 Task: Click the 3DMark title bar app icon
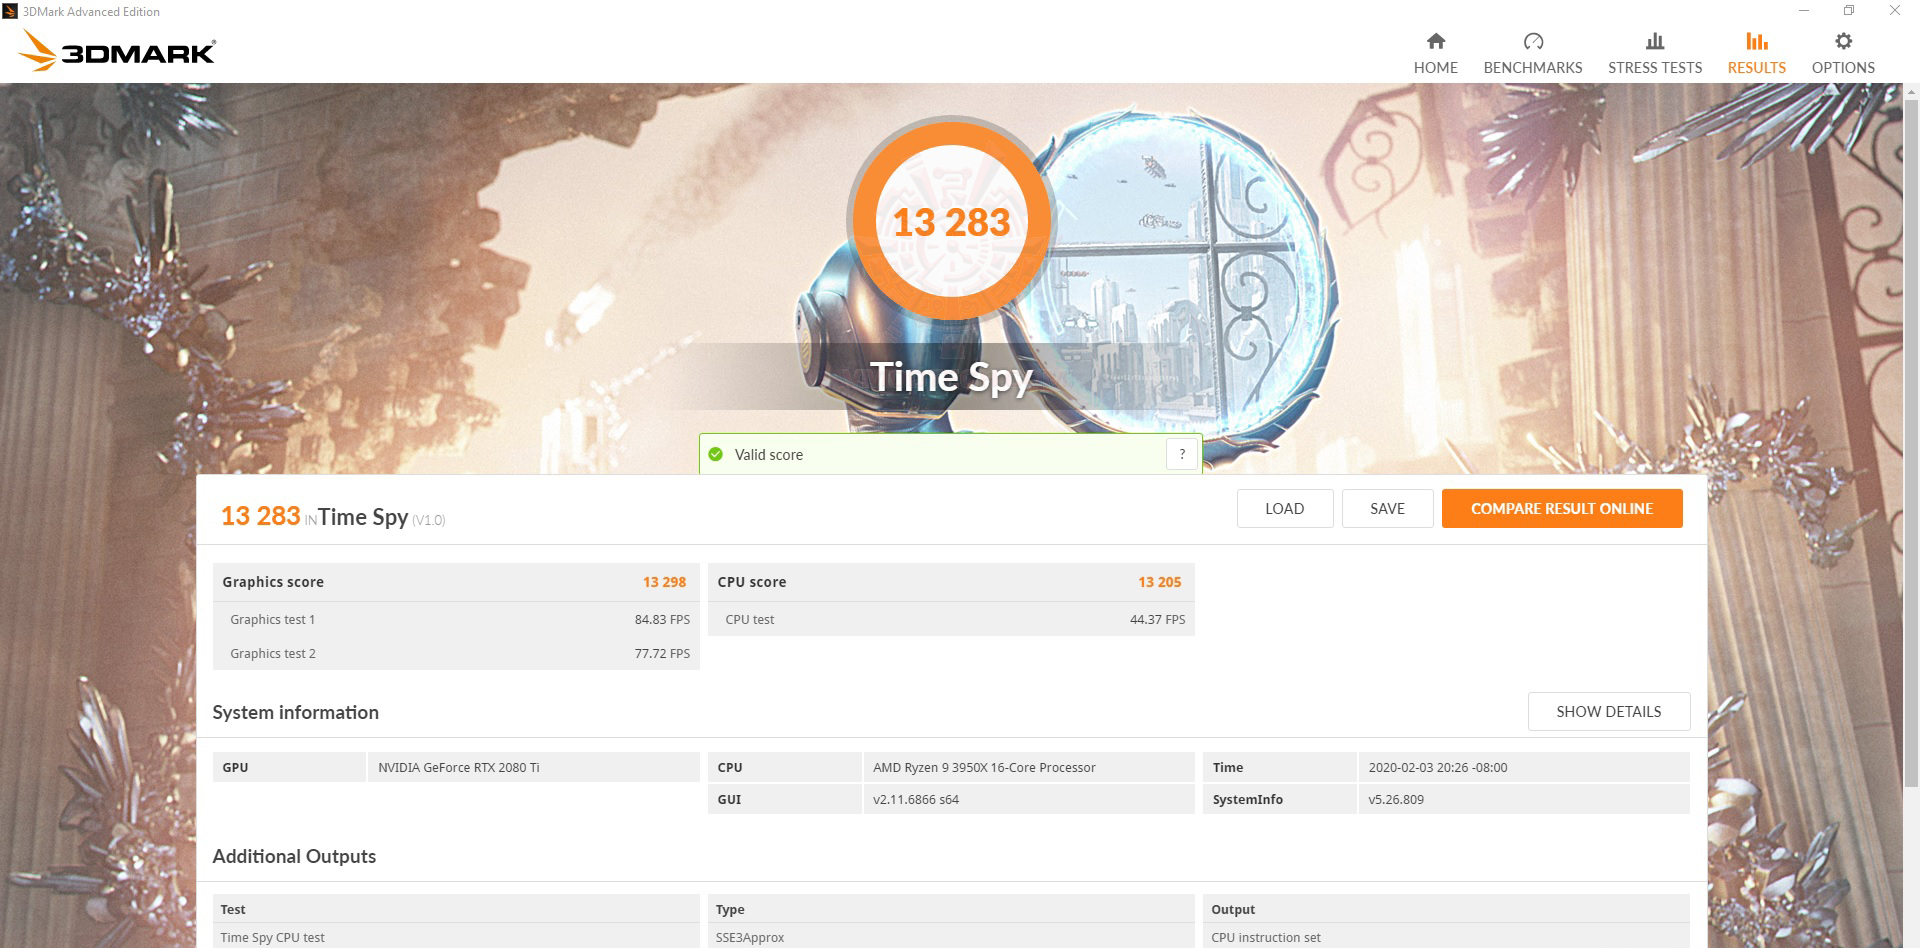pos(10,11)
